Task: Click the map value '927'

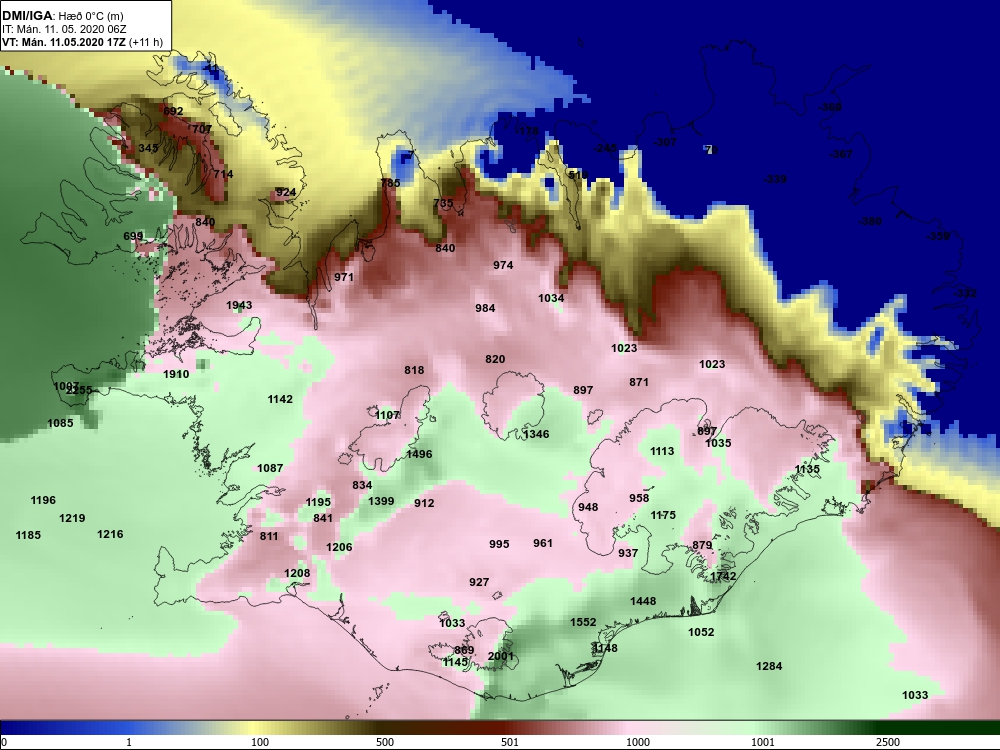Action: [x=479, y=582]
